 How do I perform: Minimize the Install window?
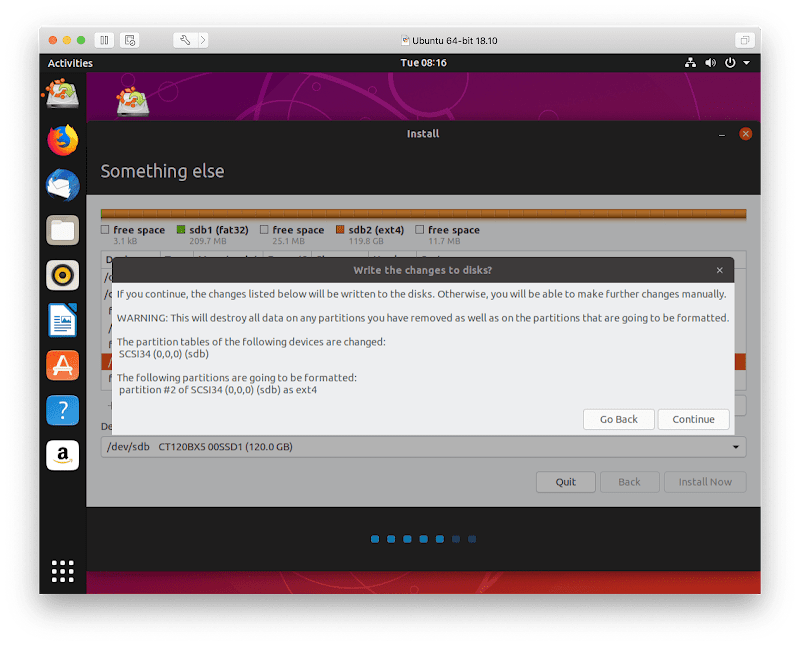pyautogui.click(x=722, y=135)
